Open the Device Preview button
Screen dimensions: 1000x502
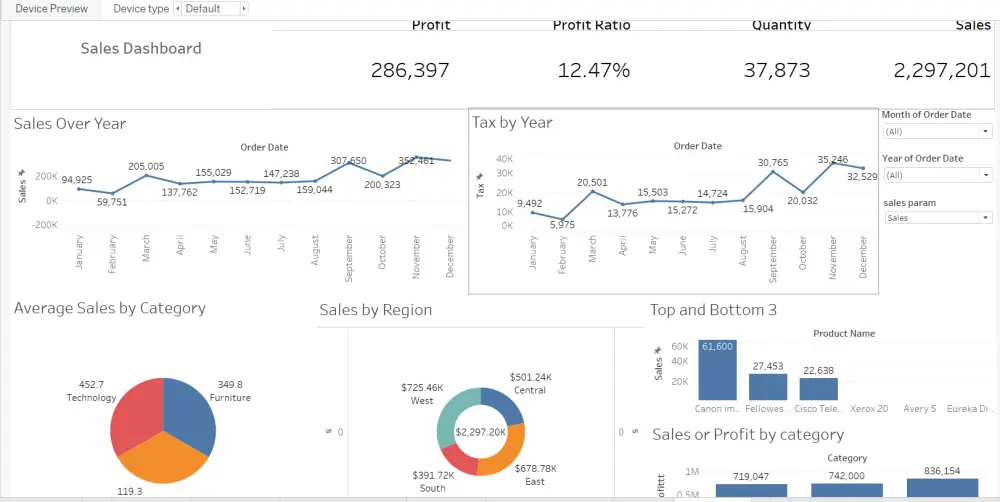coord(51,9)
